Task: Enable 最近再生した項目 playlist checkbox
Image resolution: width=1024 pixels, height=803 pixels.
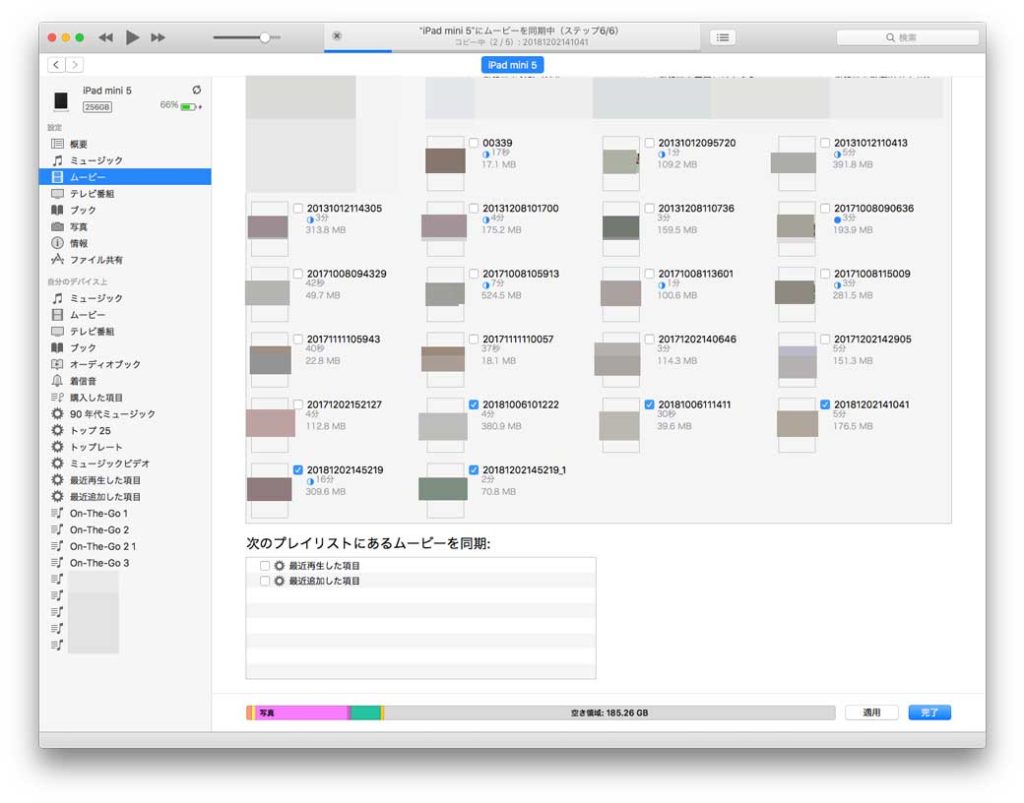Action: [x=265, y=566]
